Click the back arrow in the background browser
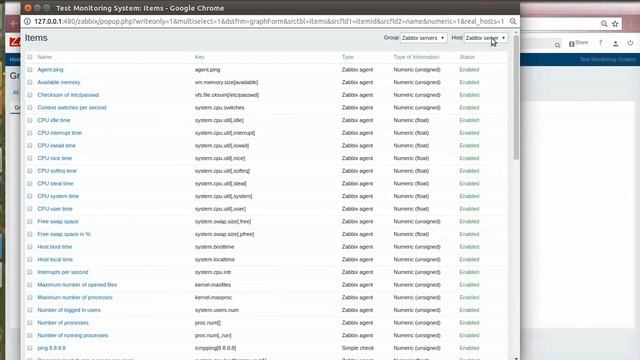 (13, 24)
